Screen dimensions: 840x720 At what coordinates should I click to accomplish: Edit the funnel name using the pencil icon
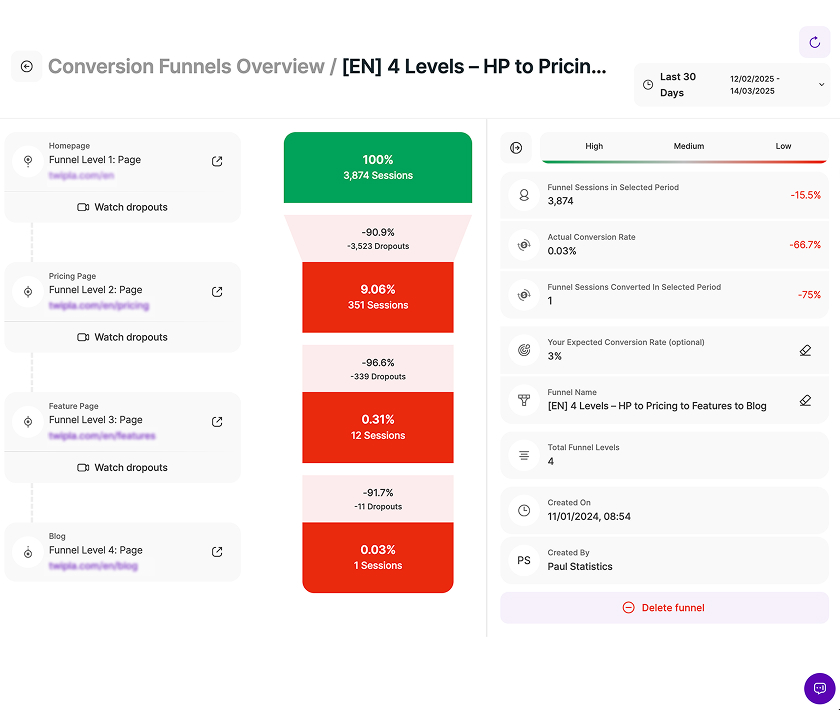(805, 399)
